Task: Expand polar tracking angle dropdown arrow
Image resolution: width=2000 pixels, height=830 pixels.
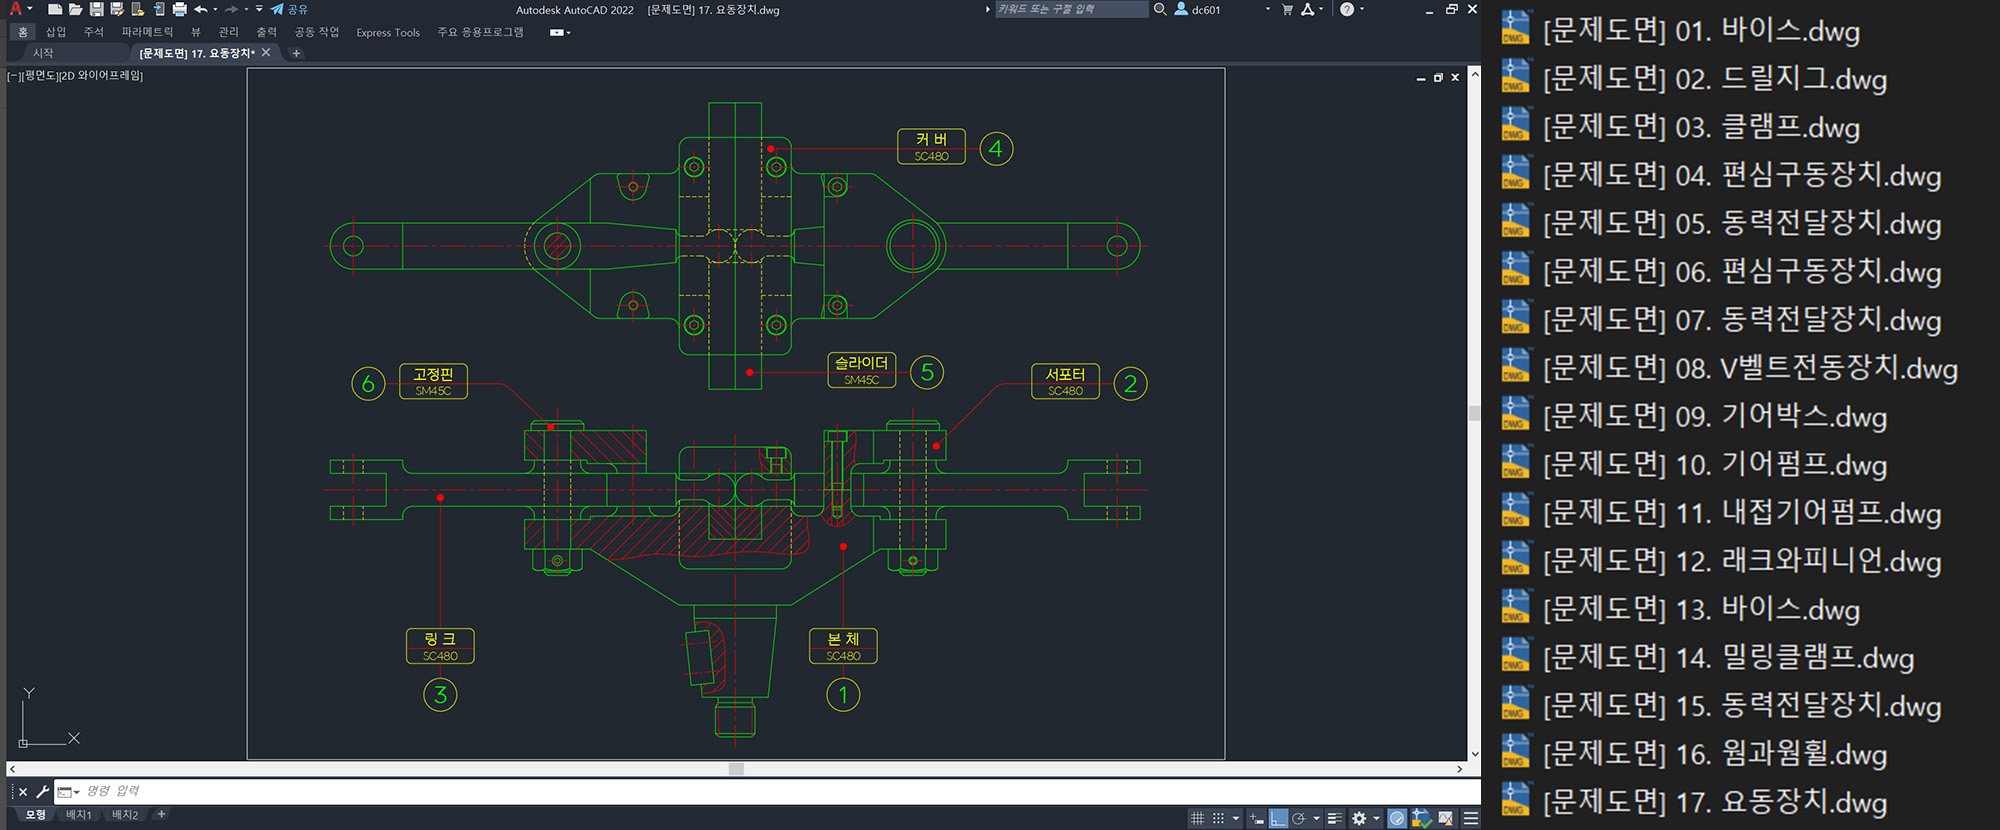Action: pos(1316,818)
